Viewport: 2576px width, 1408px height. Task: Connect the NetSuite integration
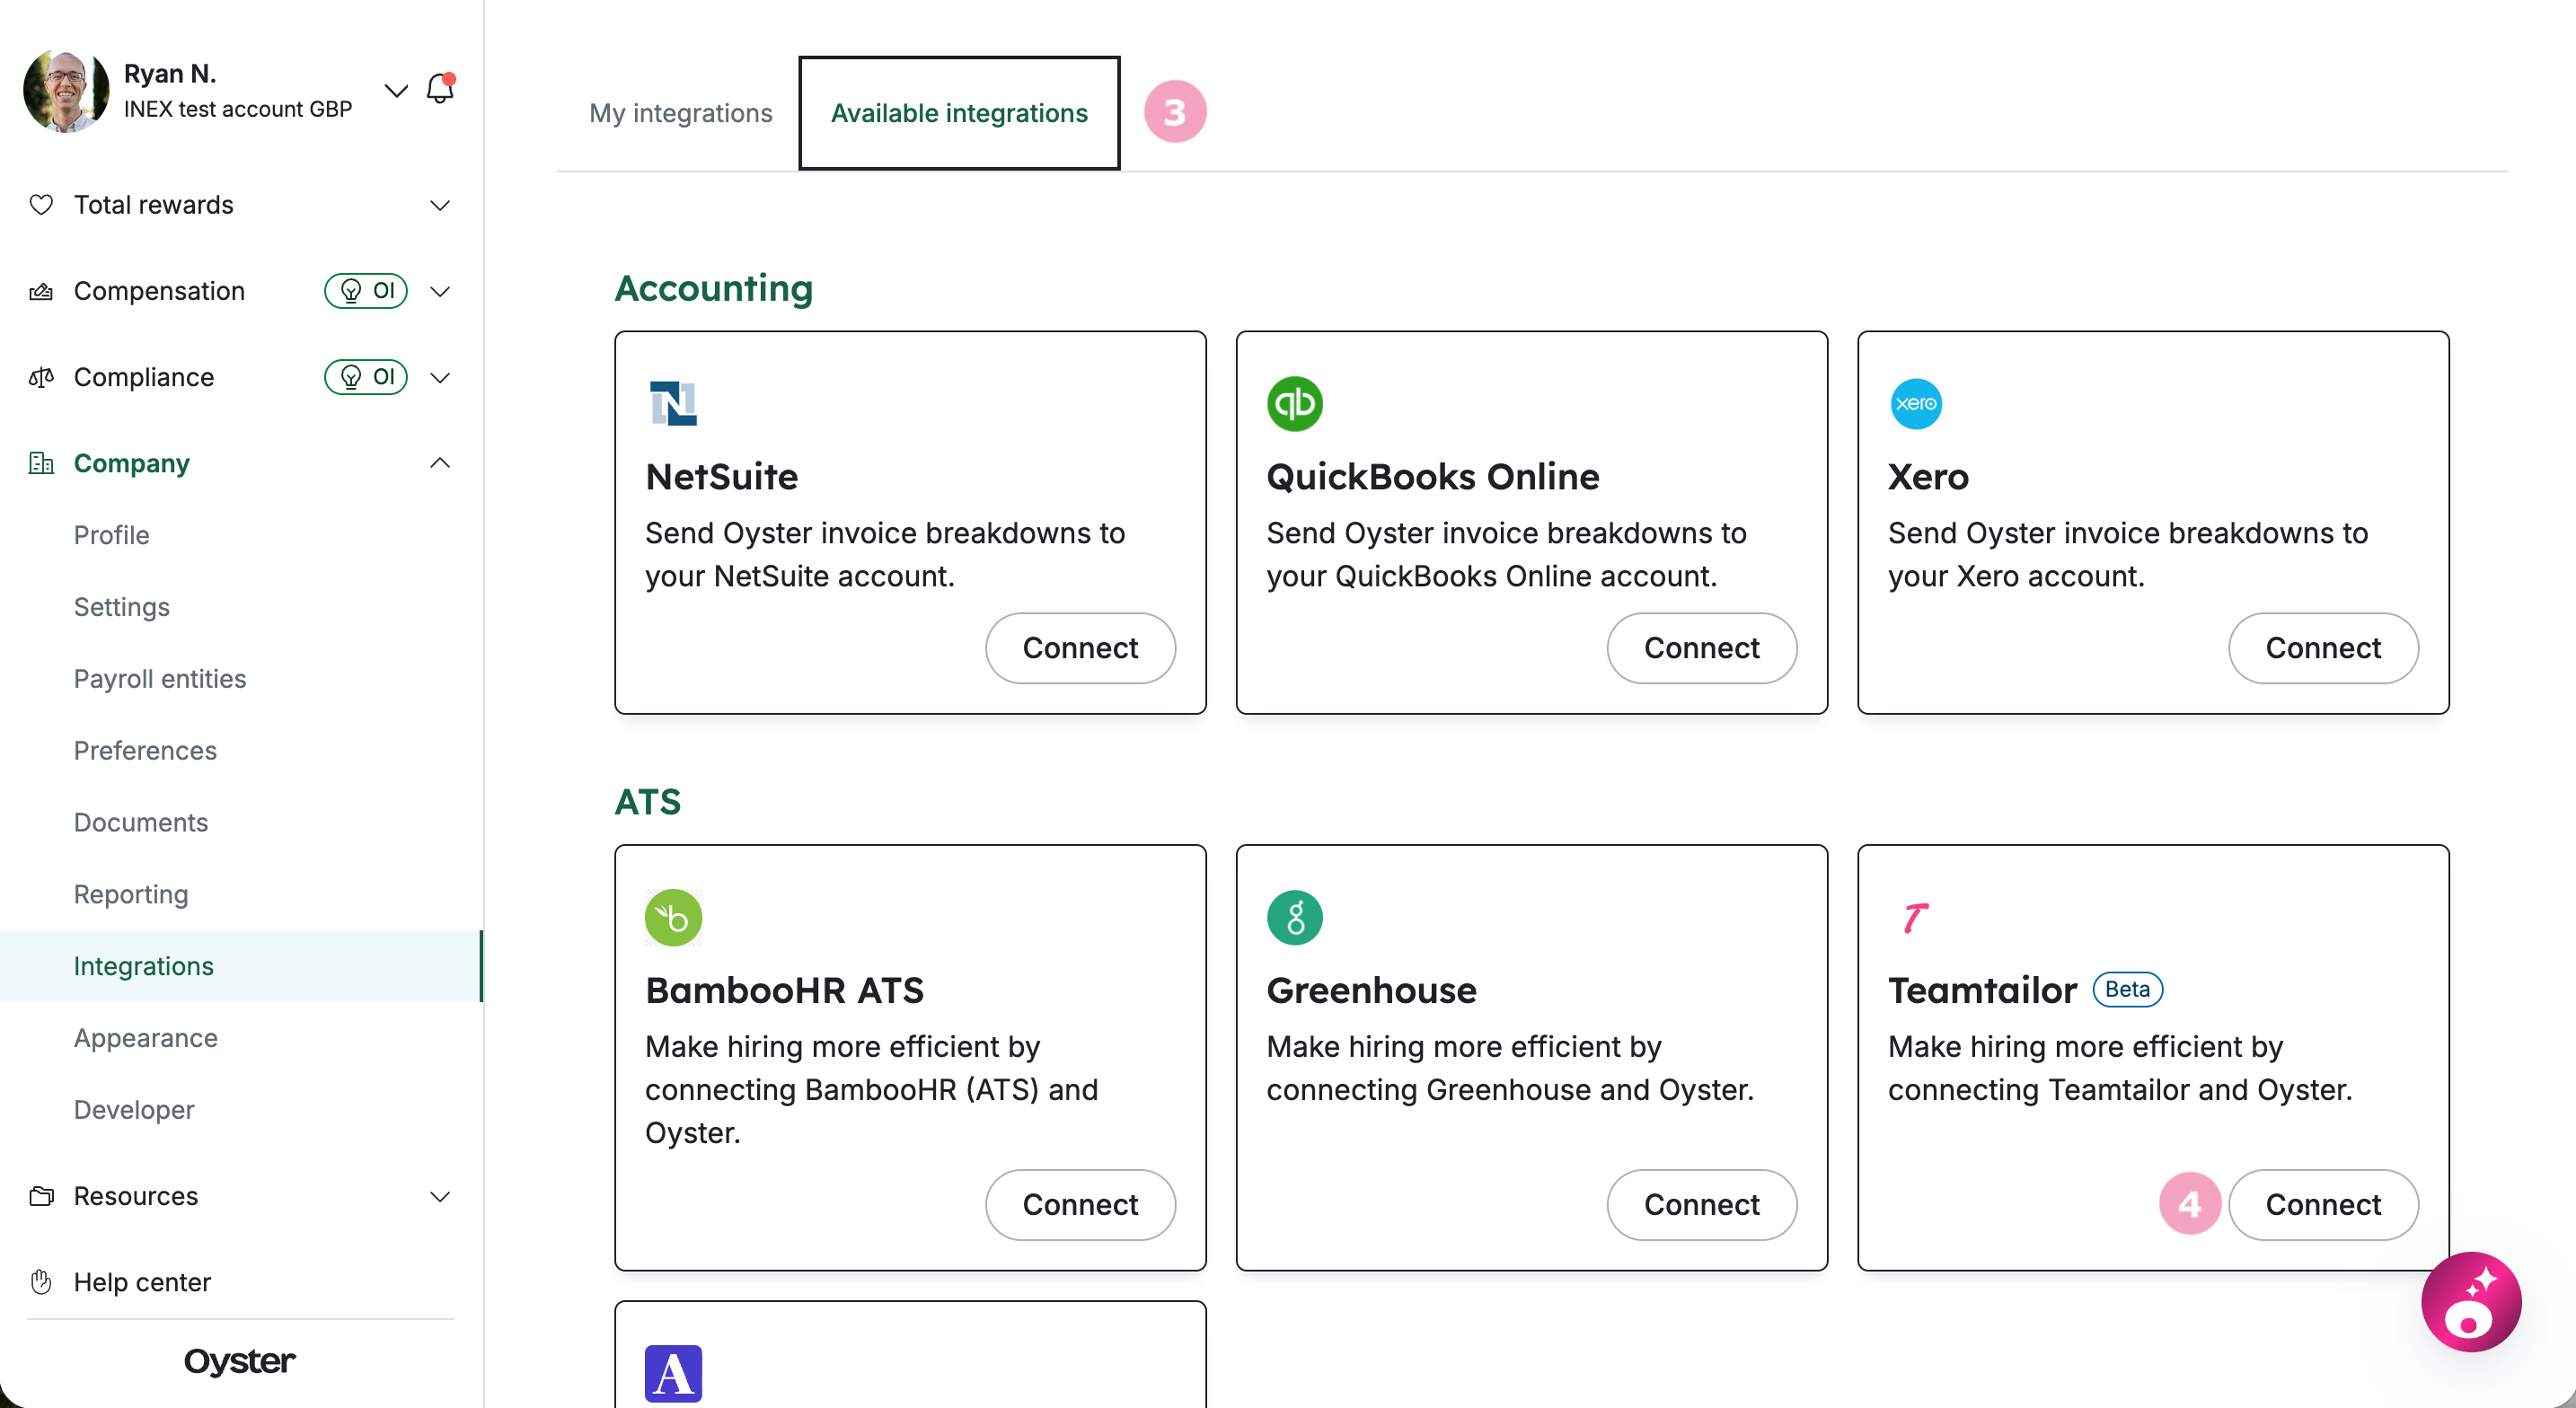1080,648
